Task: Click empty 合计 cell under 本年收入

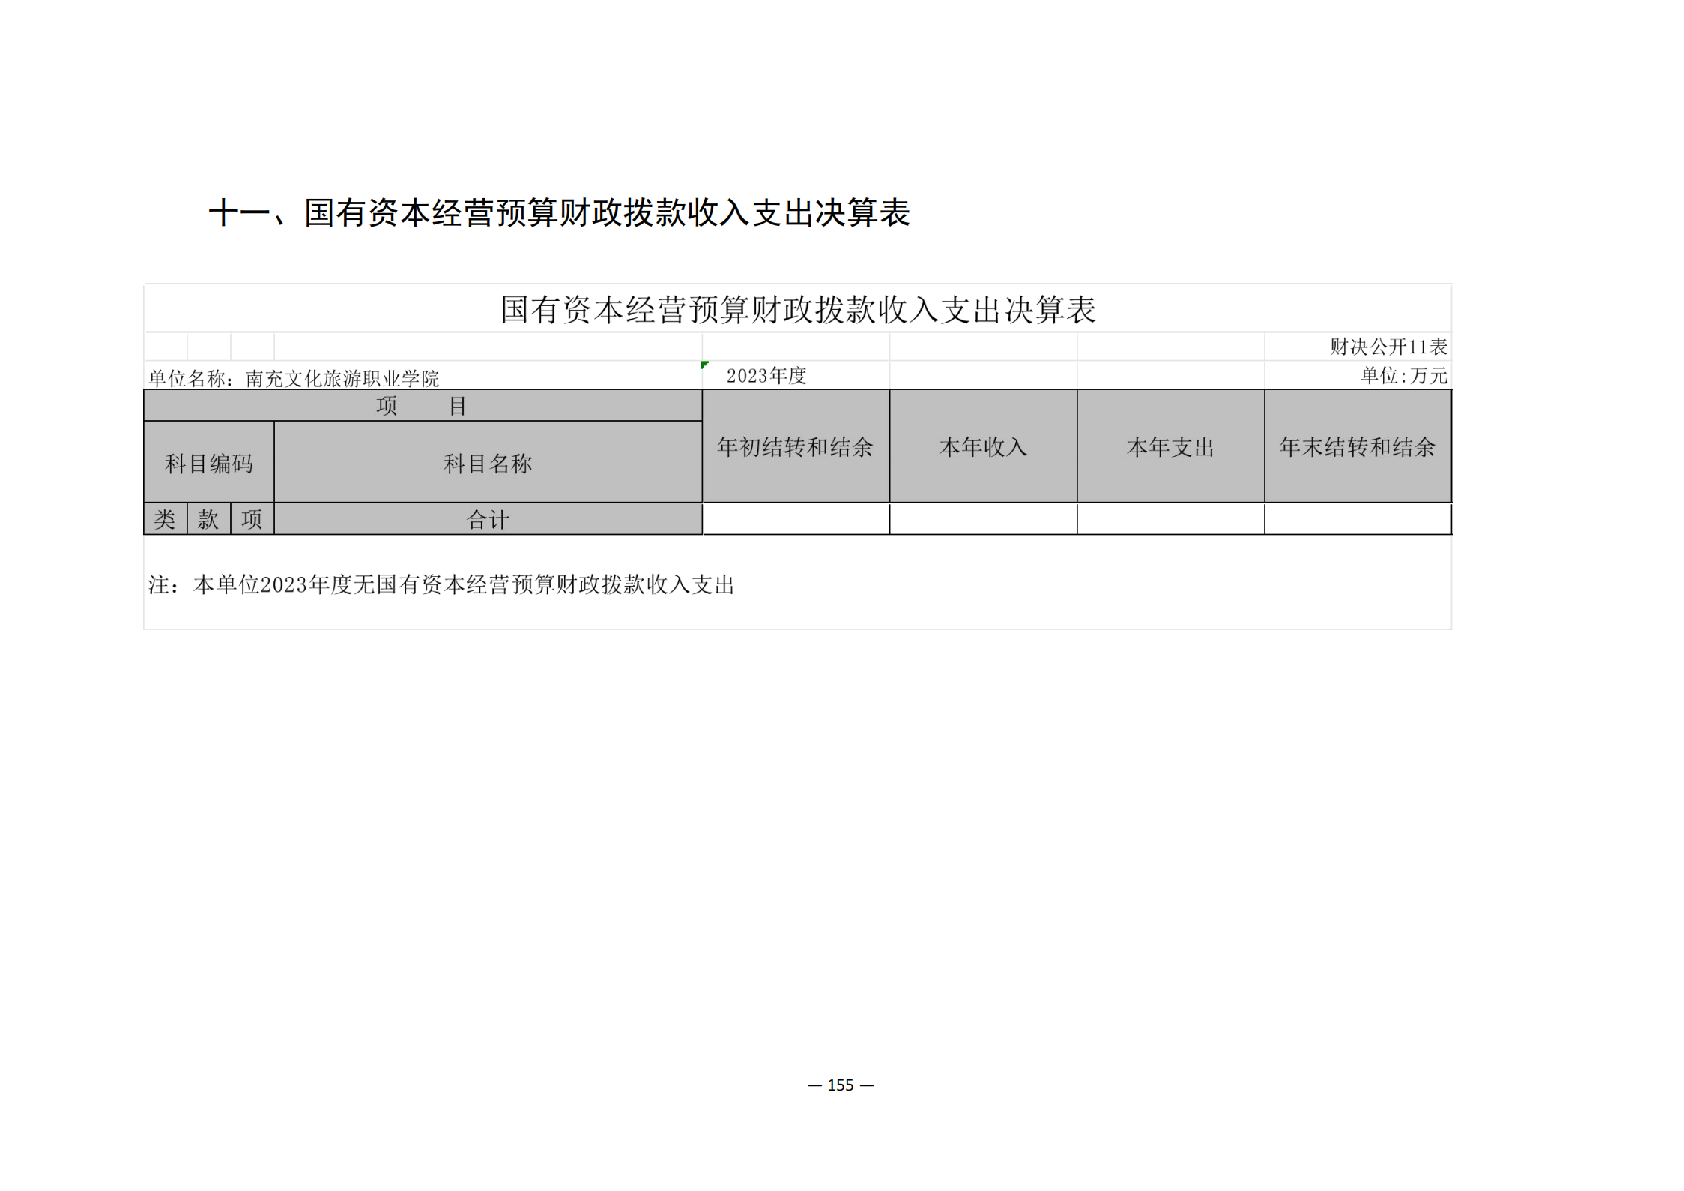Action: click(x=983, y=519)
